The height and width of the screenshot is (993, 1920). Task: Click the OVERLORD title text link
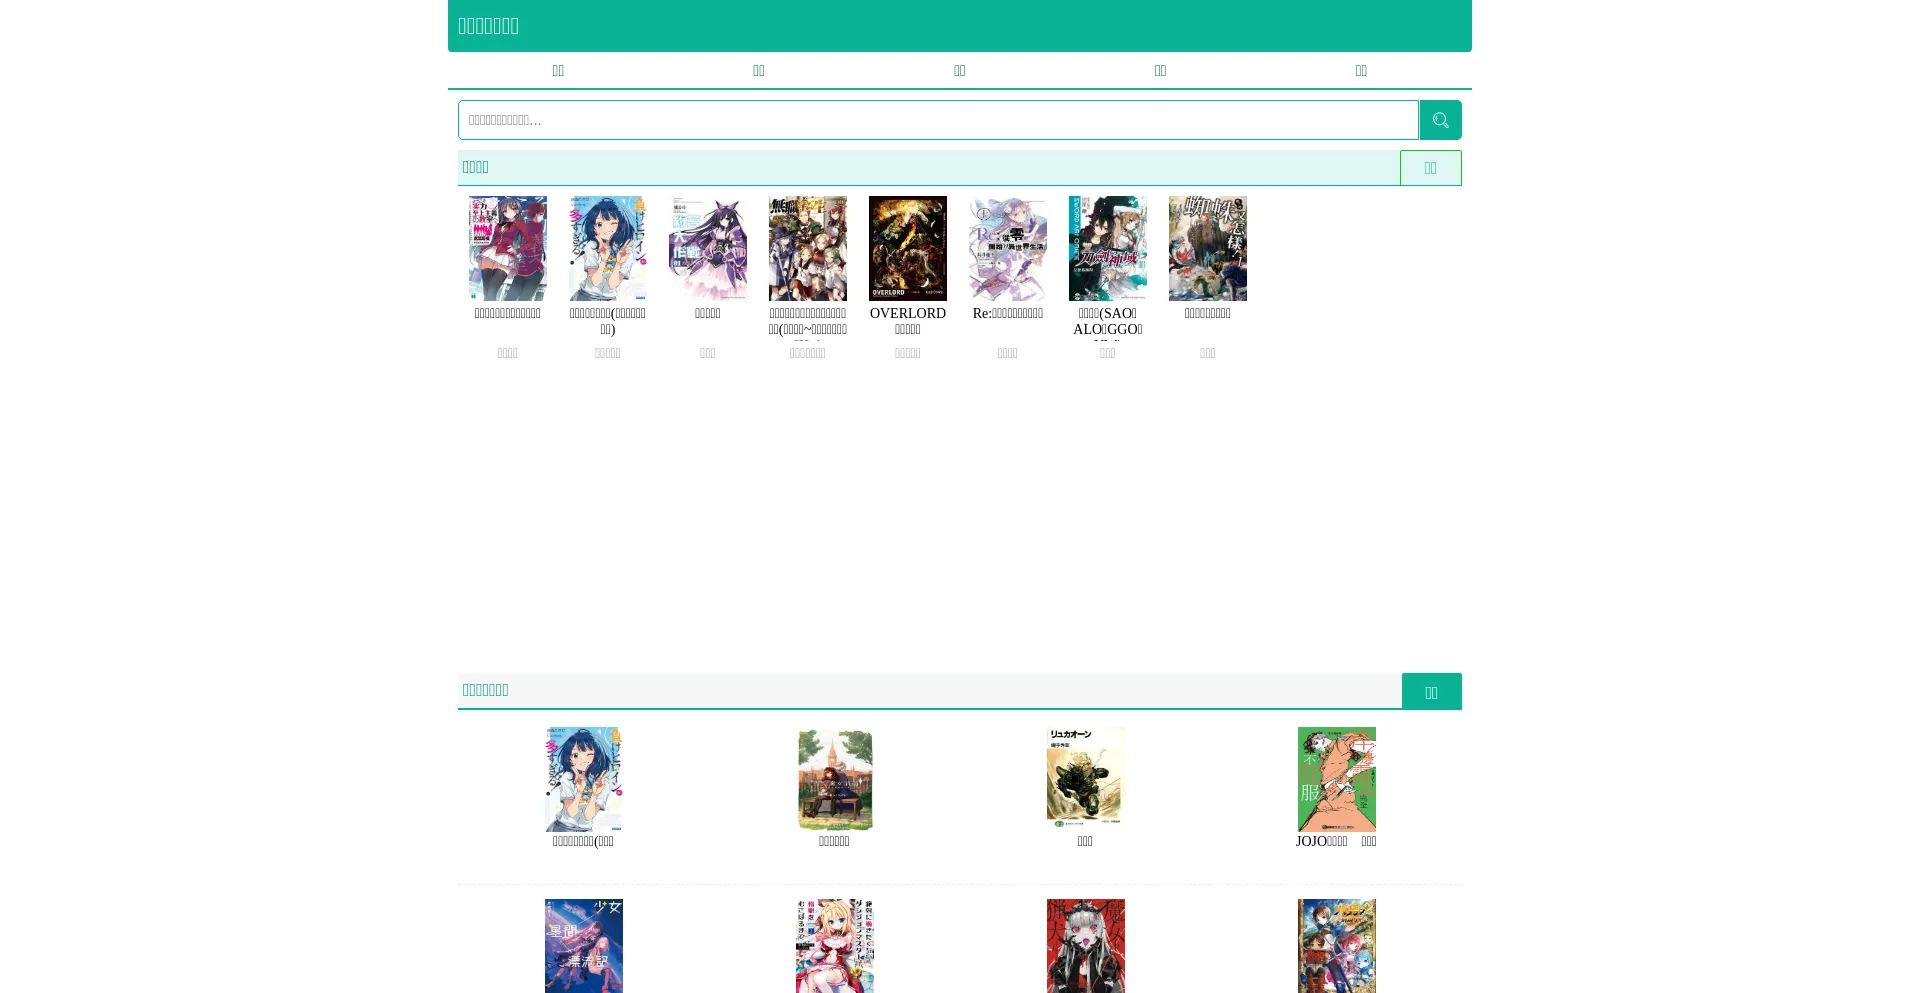[x=907, y=314]
